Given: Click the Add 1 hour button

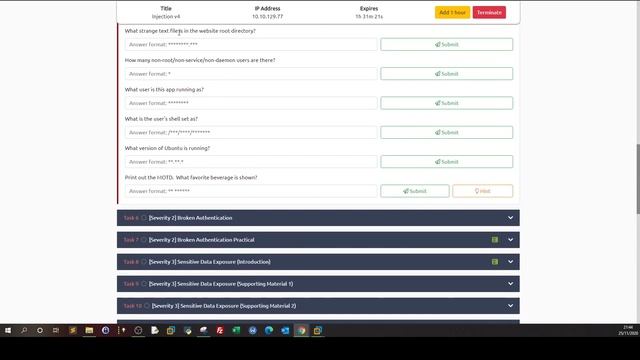Looking at the screenshot, I should 452,12.
